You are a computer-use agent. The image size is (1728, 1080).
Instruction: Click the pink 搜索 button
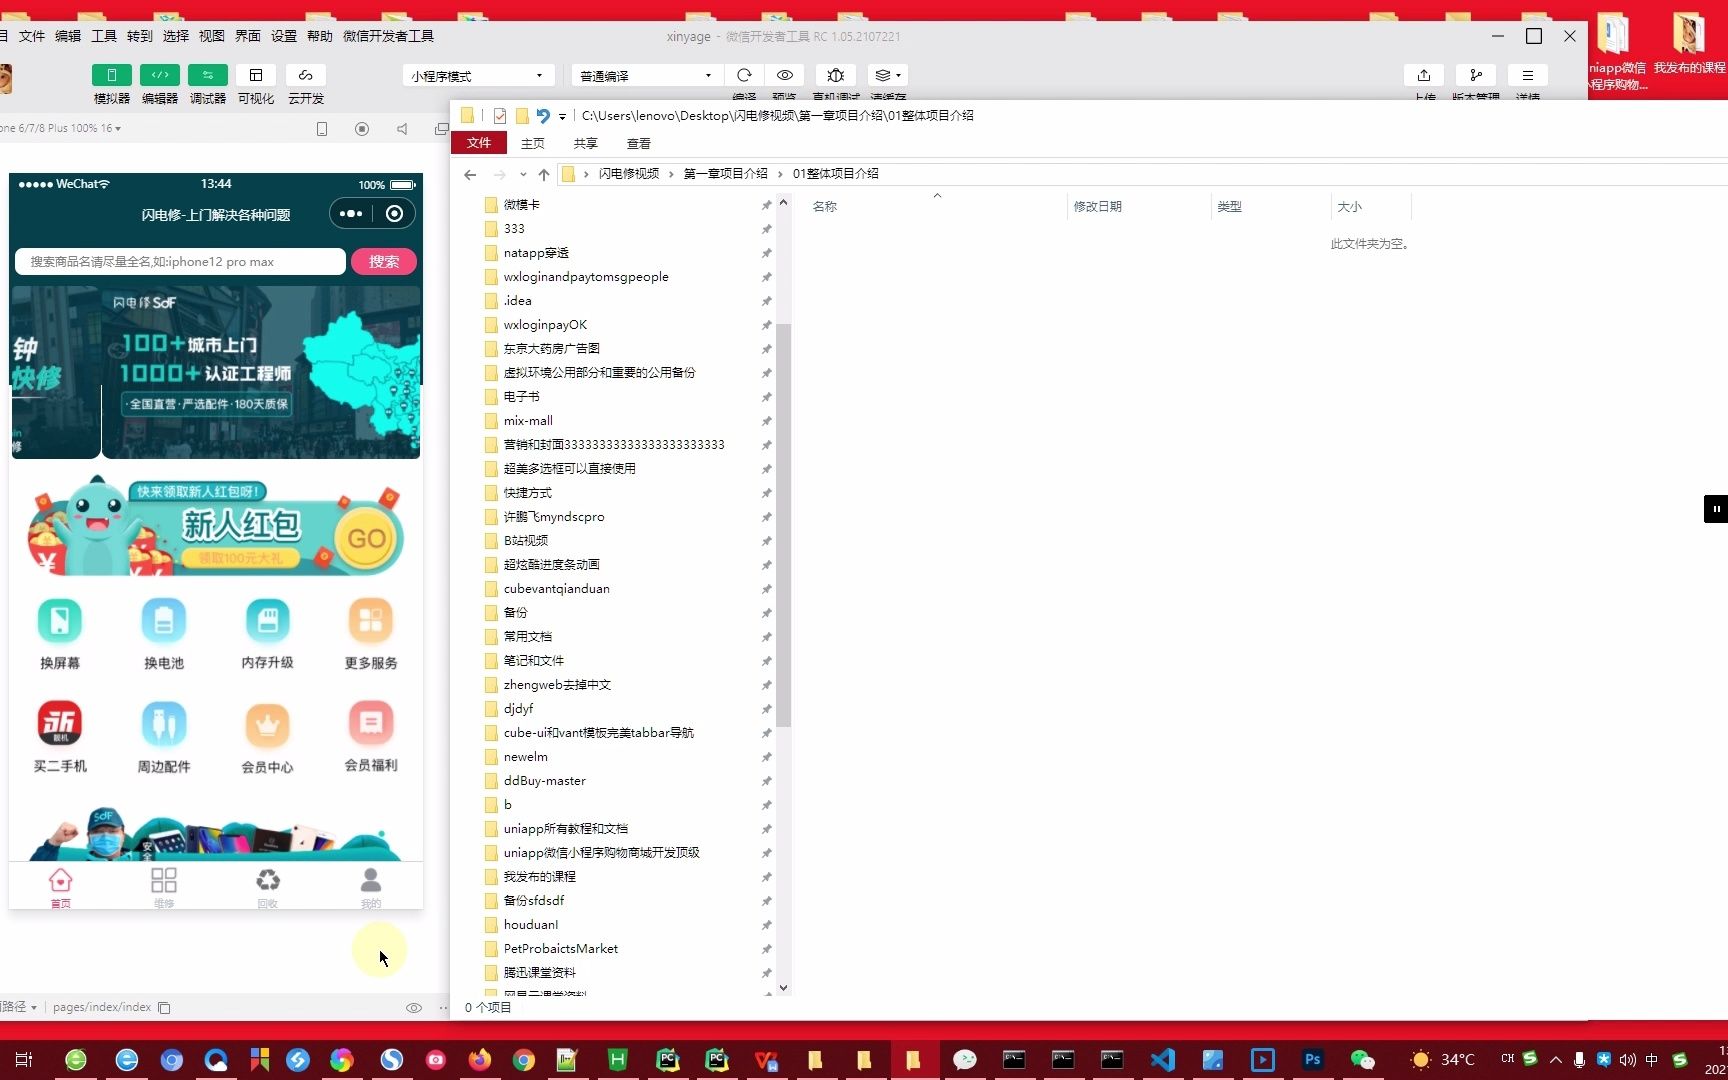click(384, 262)
